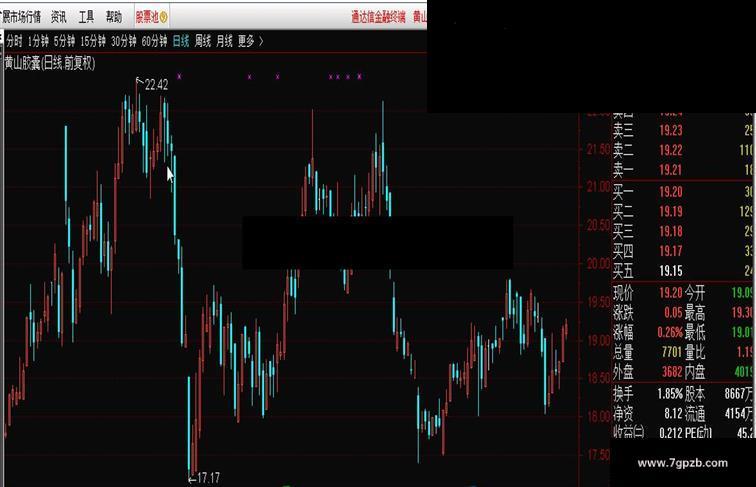Click the 17.17 low price label

pos(208,478)
